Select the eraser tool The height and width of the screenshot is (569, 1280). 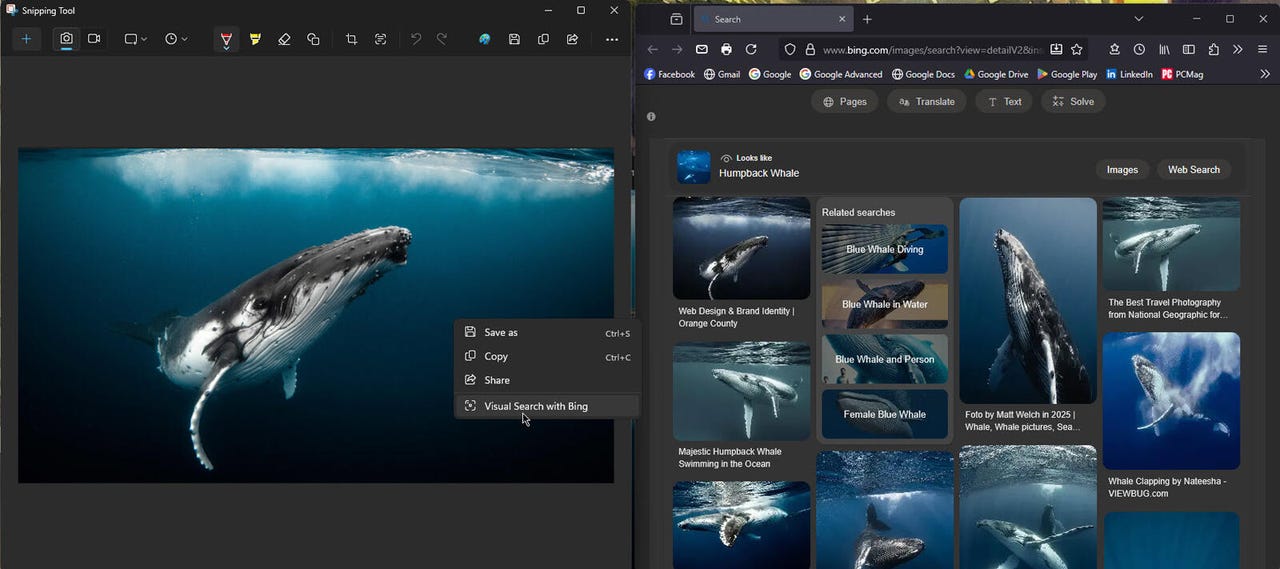pyautogui.click(x=284, y=39)
